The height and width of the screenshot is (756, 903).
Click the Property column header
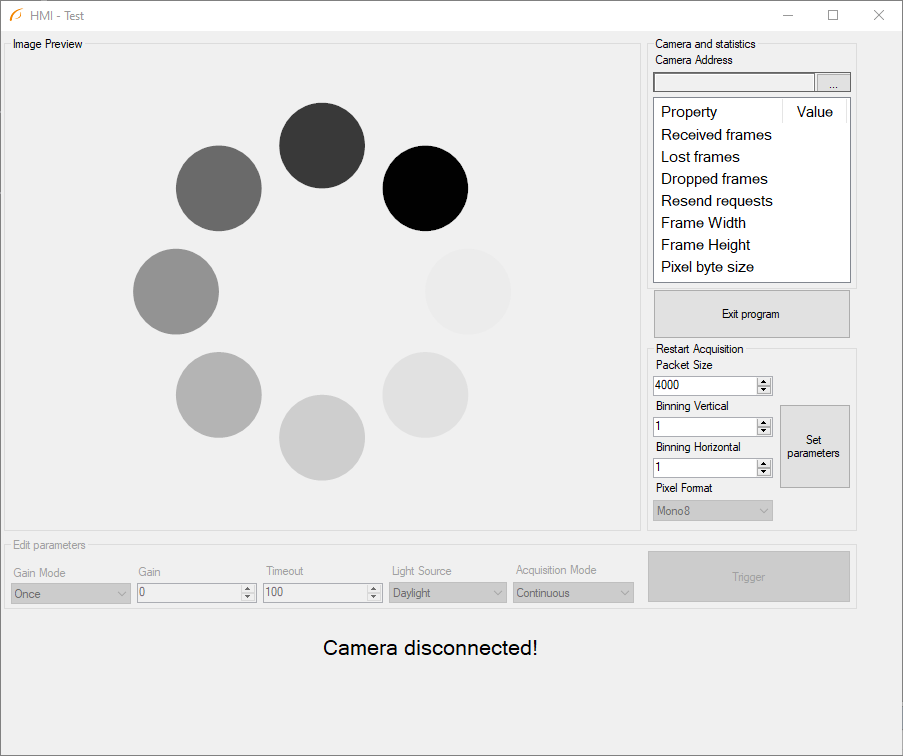pyautogui.click(x=718, y=112)
